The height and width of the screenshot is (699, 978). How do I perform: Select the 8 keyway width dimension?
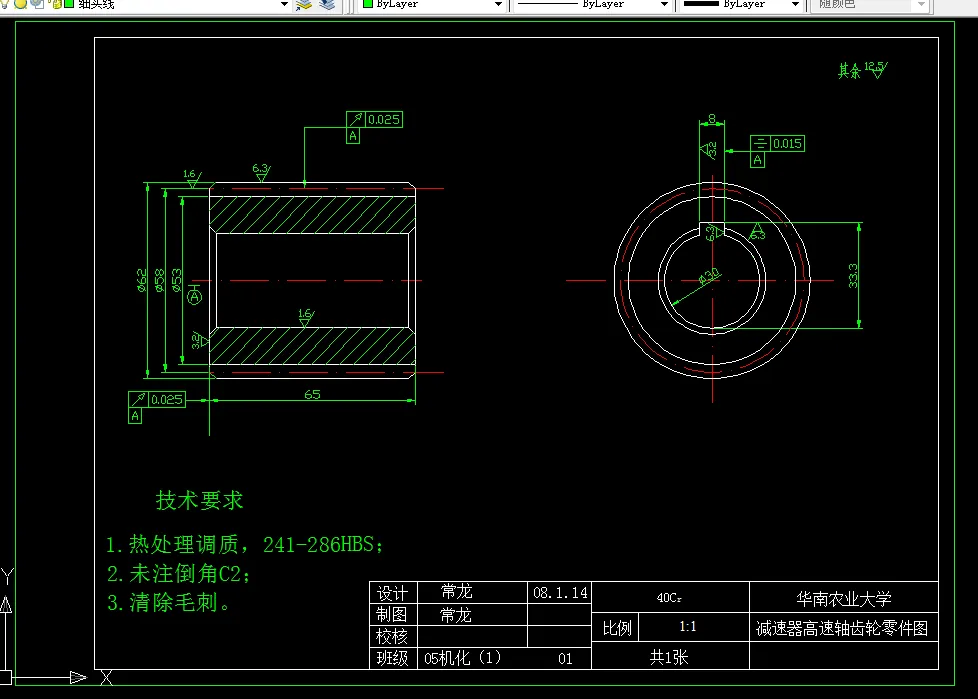point(712,118)
